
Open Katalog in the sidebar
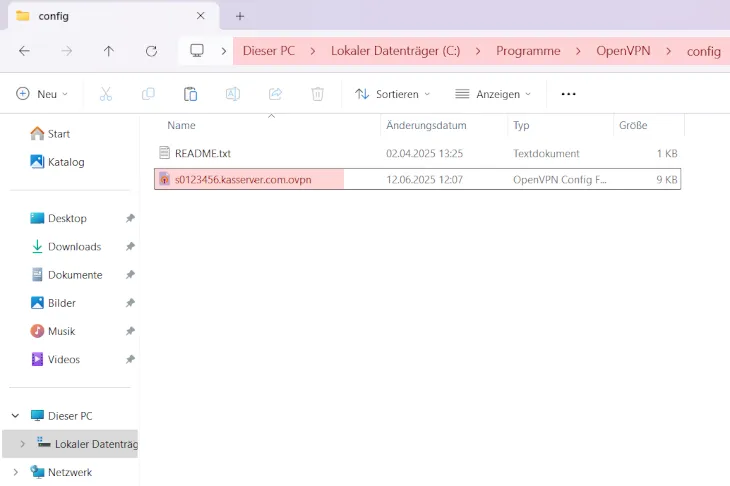click(57, 162)
